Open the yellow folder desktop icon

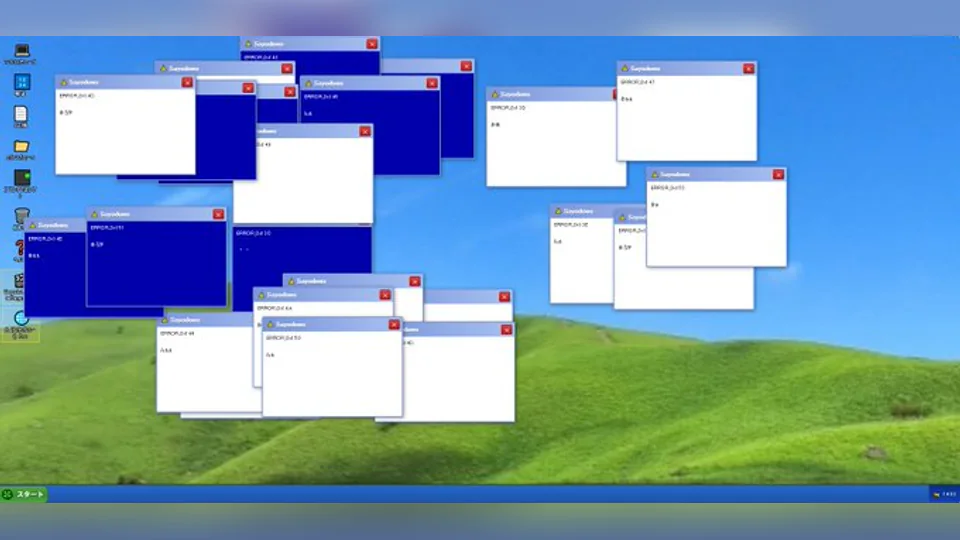(x=21, y=146)
